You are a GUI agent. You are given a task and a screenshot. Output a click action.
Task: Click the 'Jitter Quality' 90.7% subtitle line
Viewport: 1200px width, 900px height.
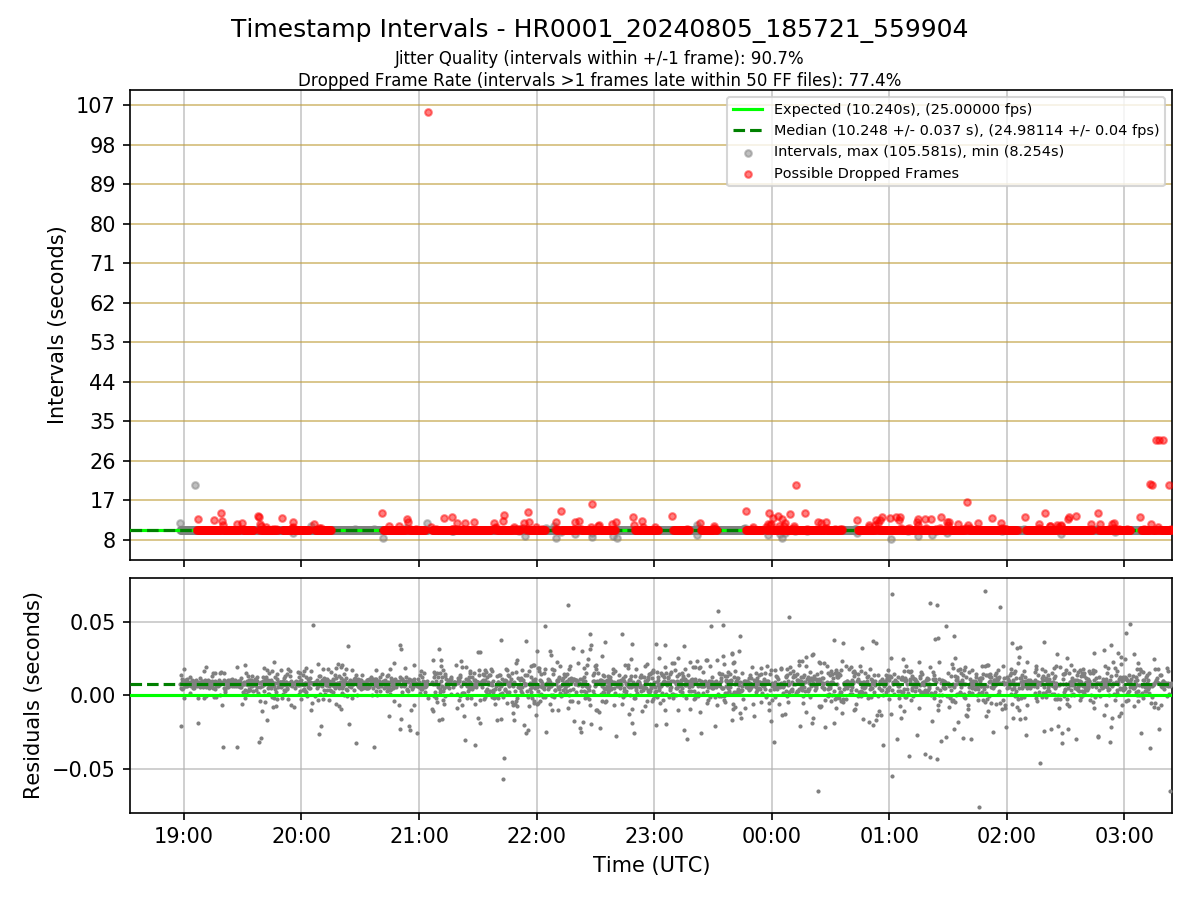click(x=599, y=58)
